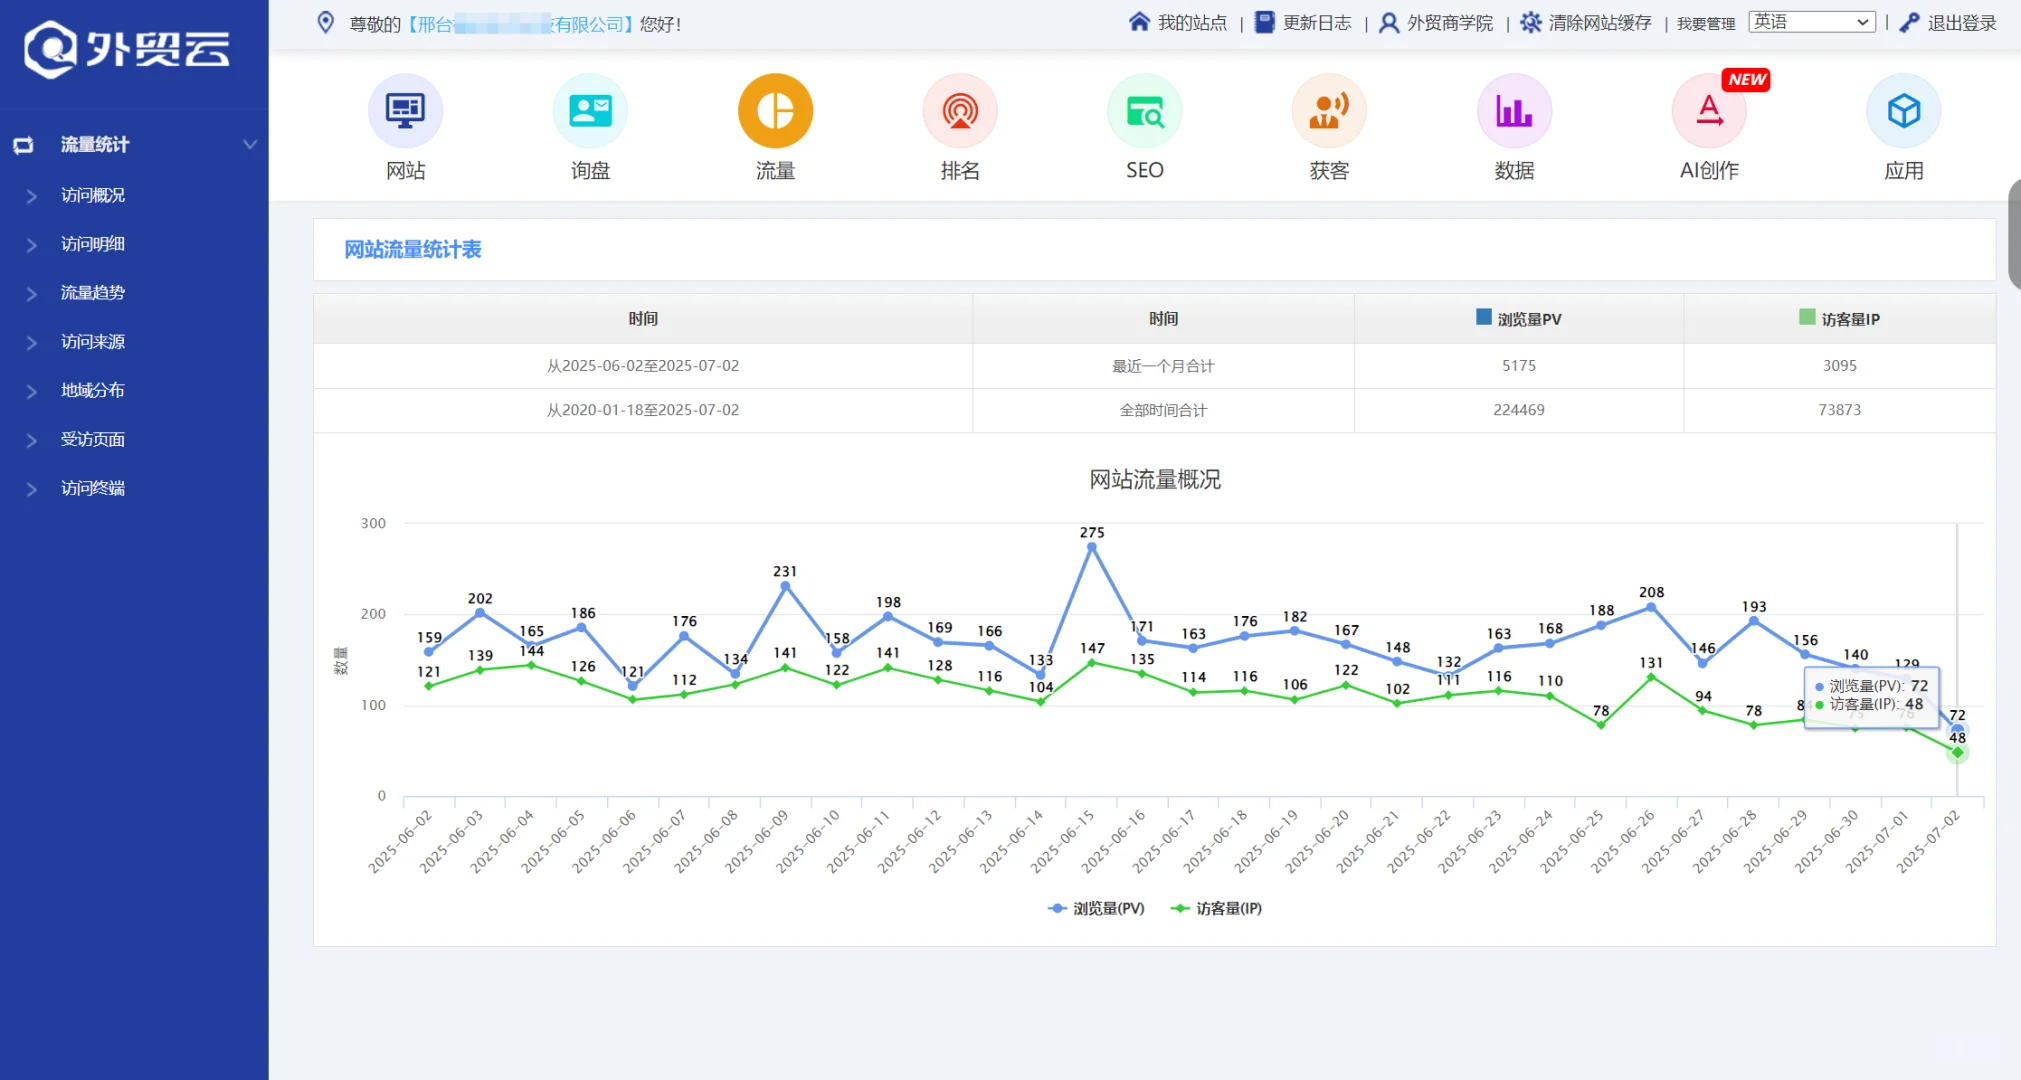
Task: Click the blue 浏览量PV column swatch
Action: pos(1484,317)
